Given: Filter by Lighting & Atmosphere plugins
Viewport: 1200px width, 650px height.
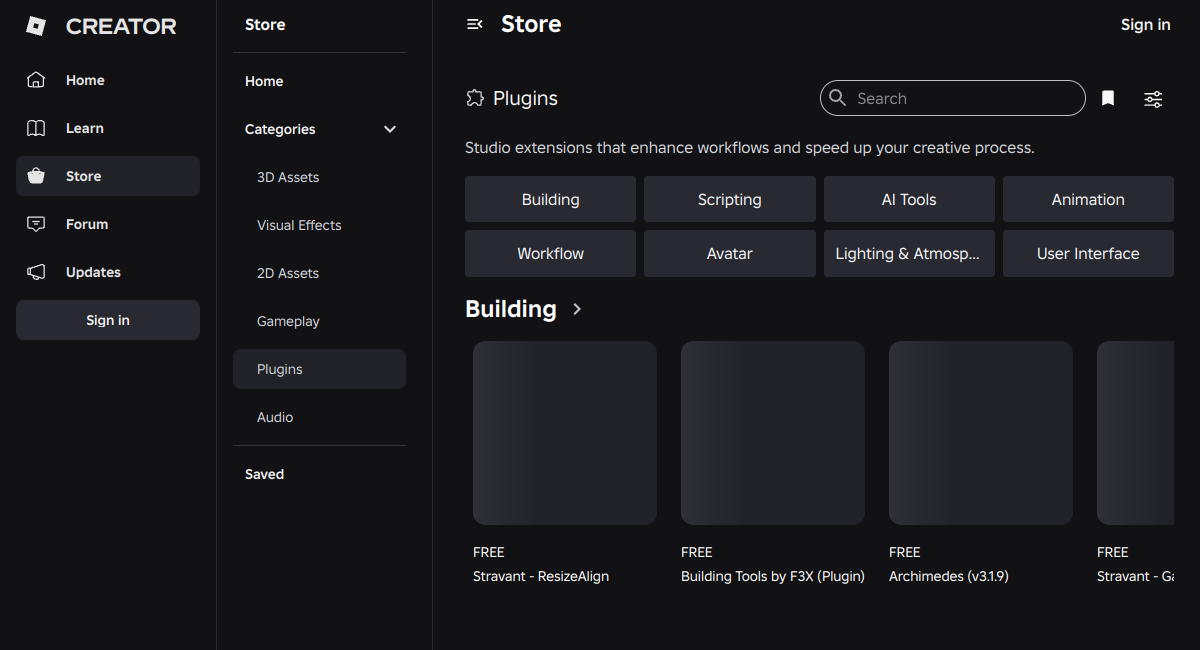Looking at the screenshot, I should pyautogui.click(x=909, y=253).
